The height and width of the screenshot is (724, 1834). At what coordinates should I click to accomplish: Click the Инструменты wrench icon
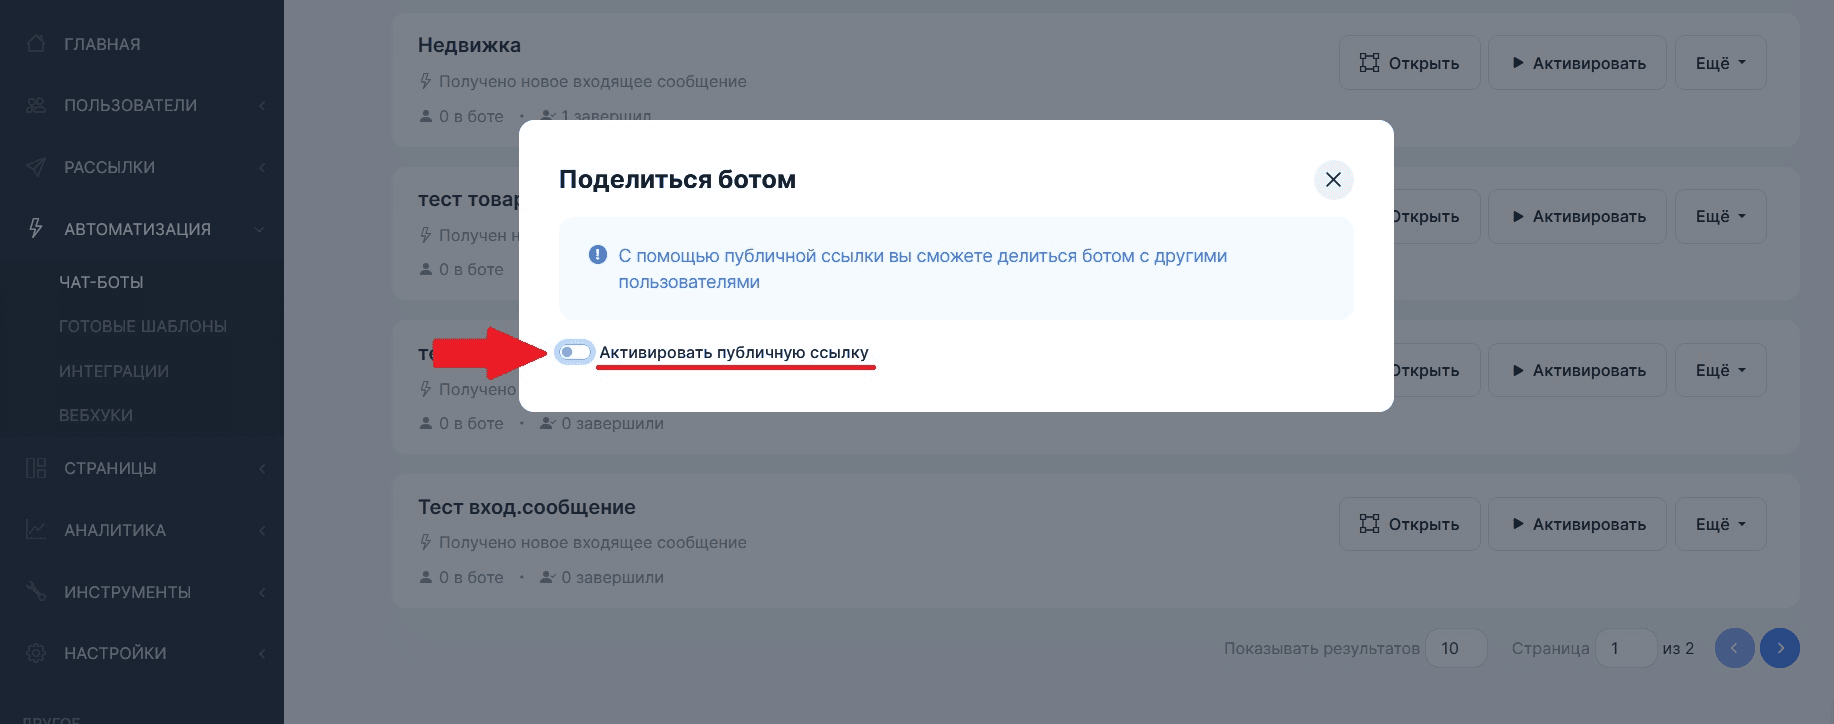click(x=36, y=592)
